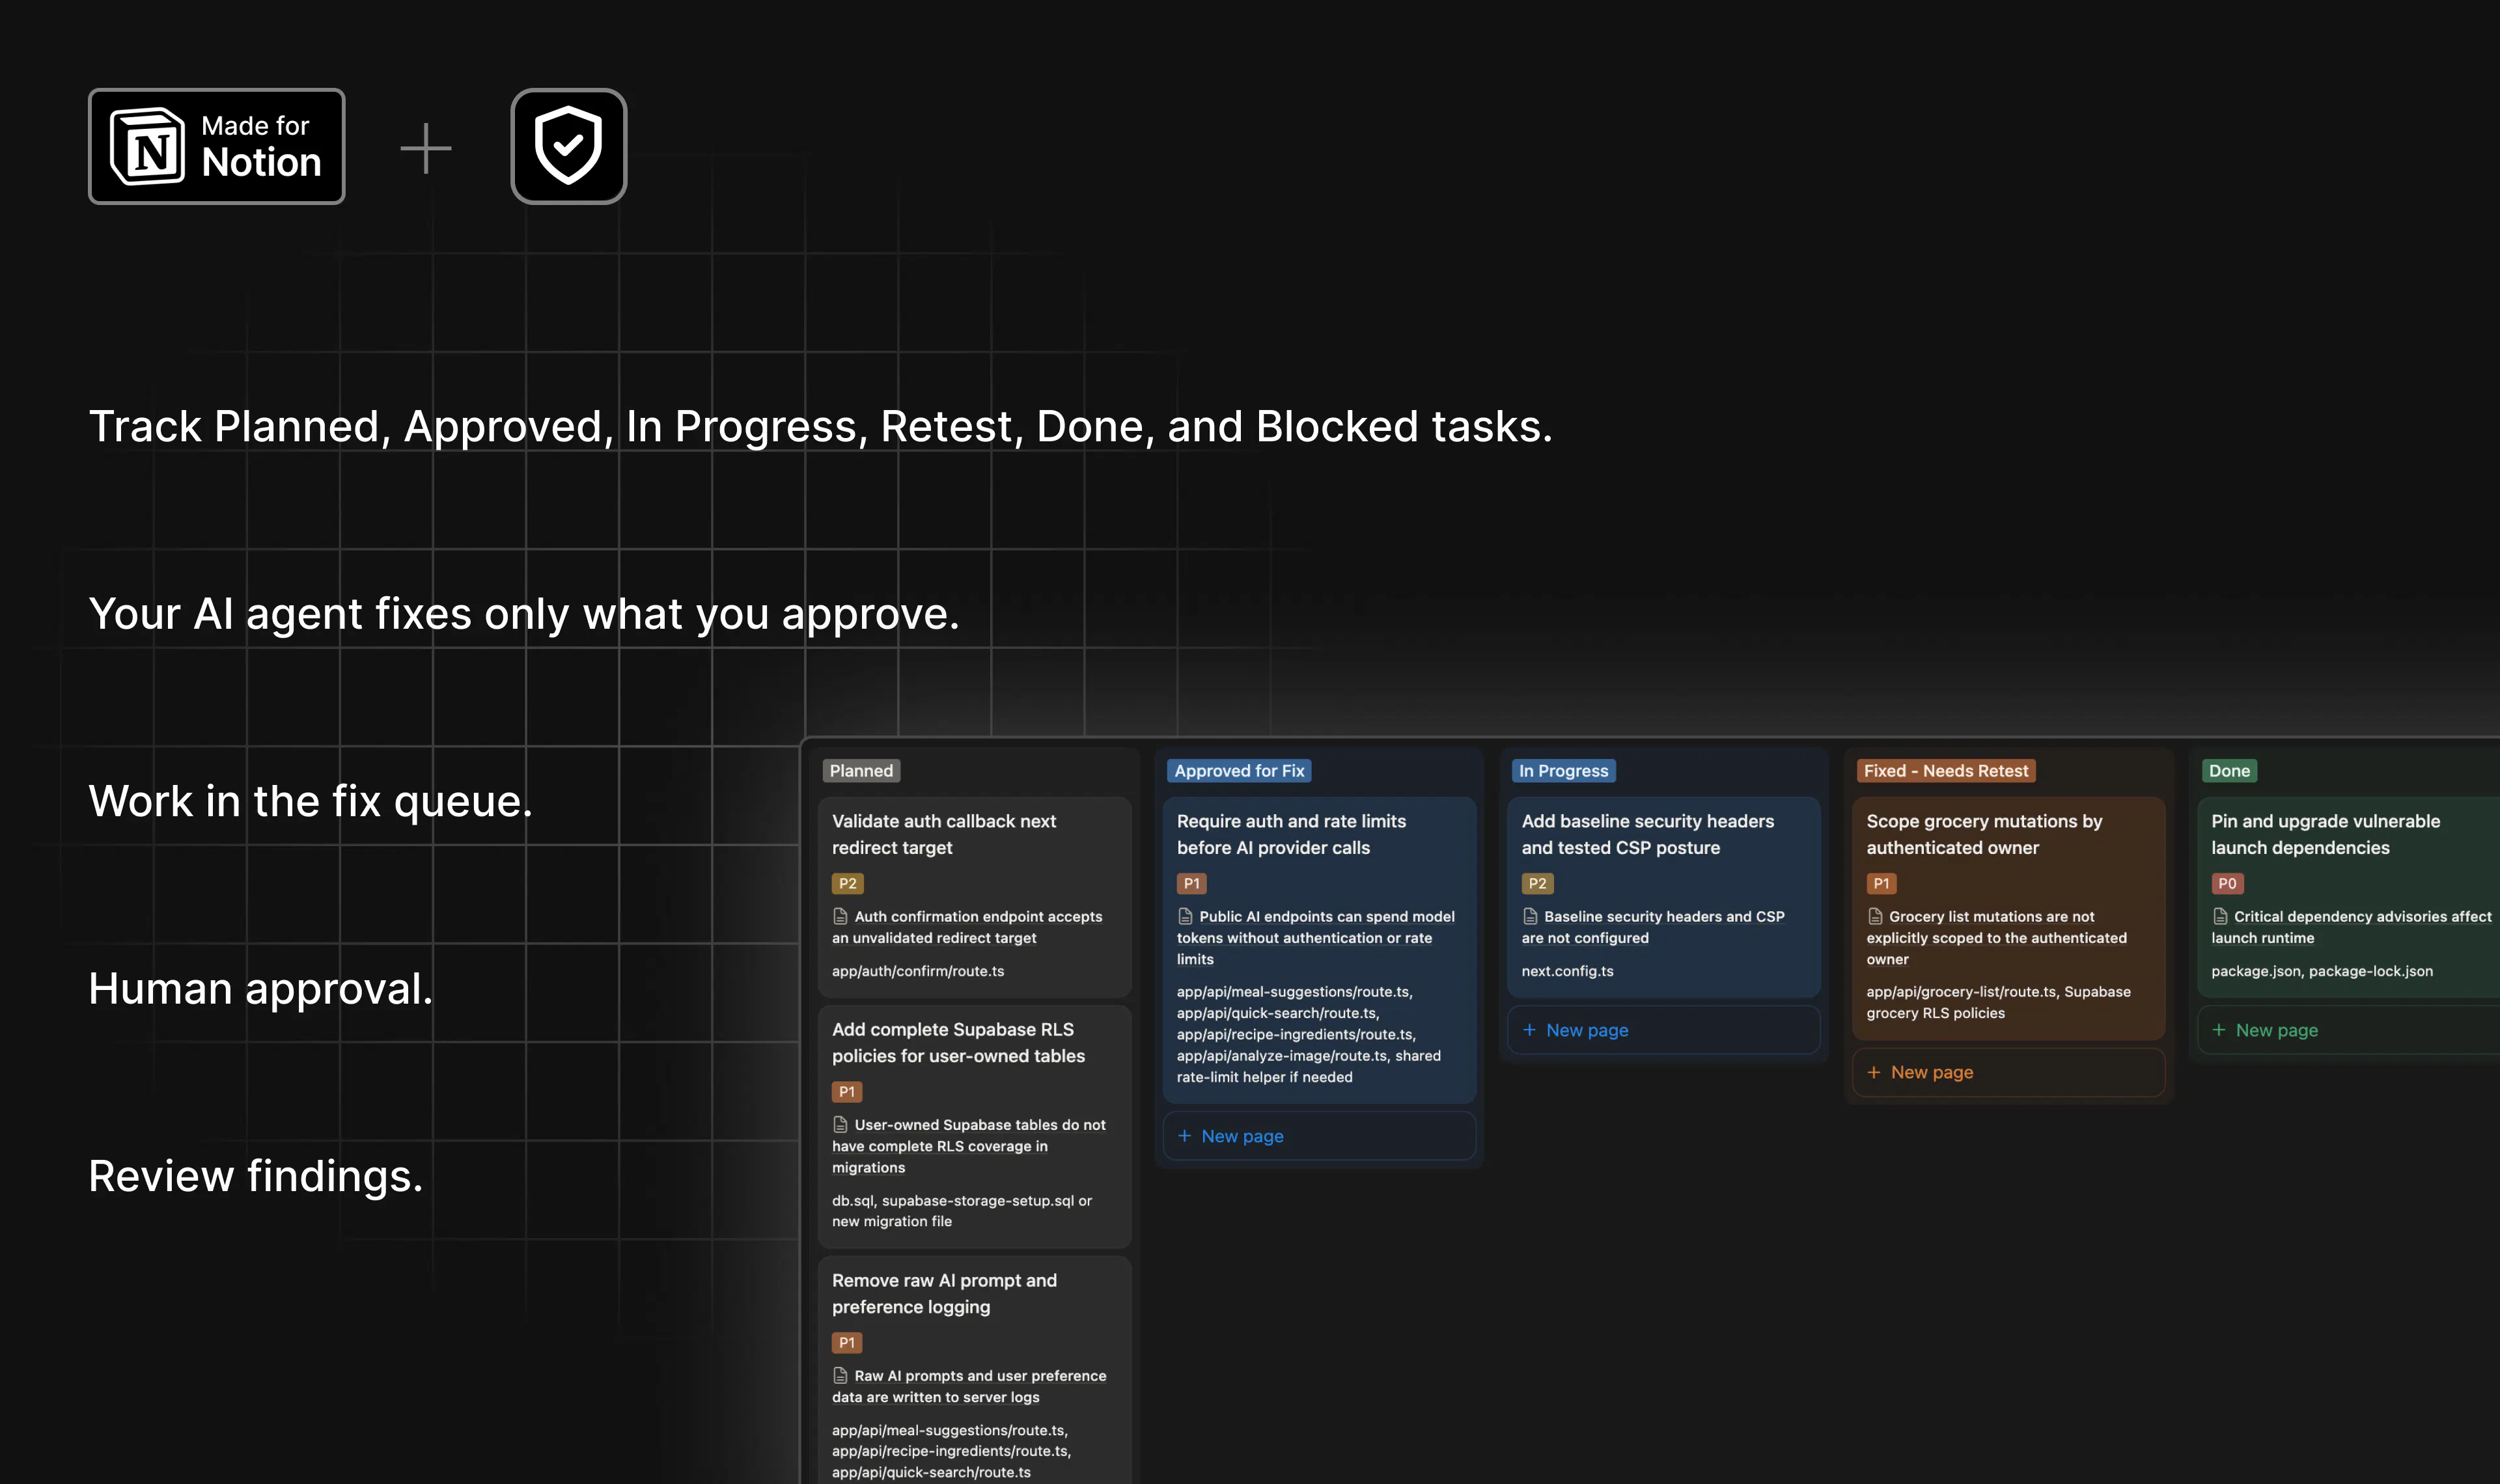Open the Validate auth callback next redirect target card
This screenshot has height=1484, width=2500.
click(x=974, y=896)
